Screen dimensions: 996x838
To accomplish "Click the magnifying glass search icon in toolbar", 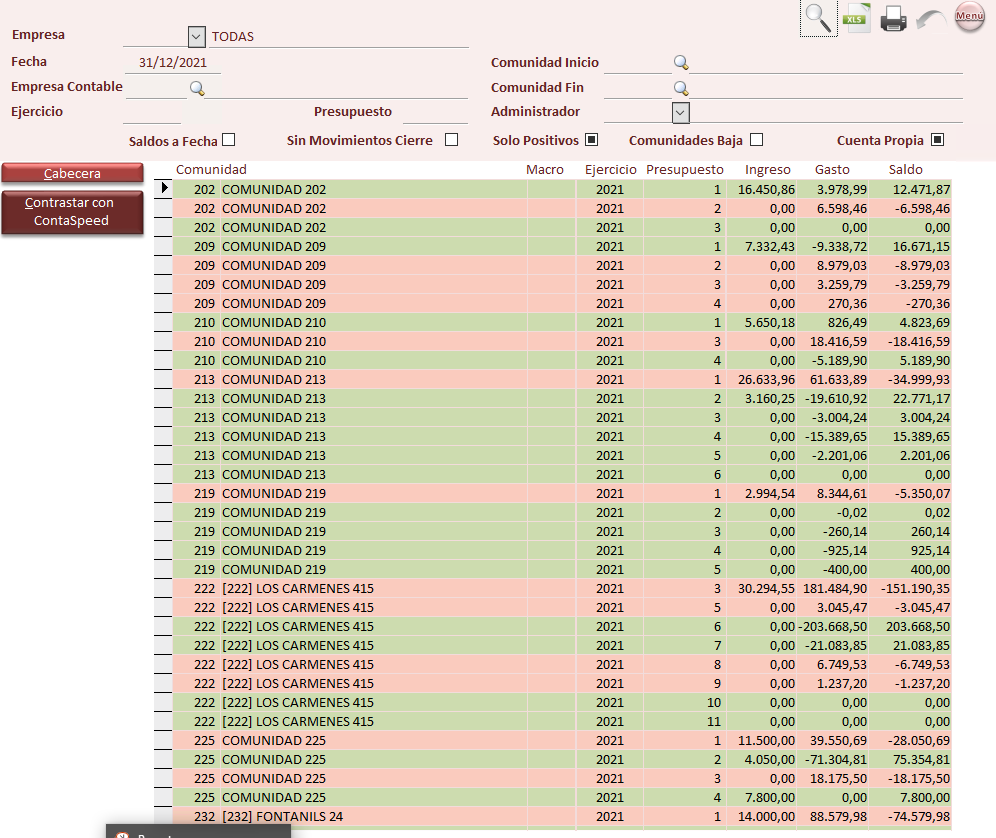I will 818,18.
